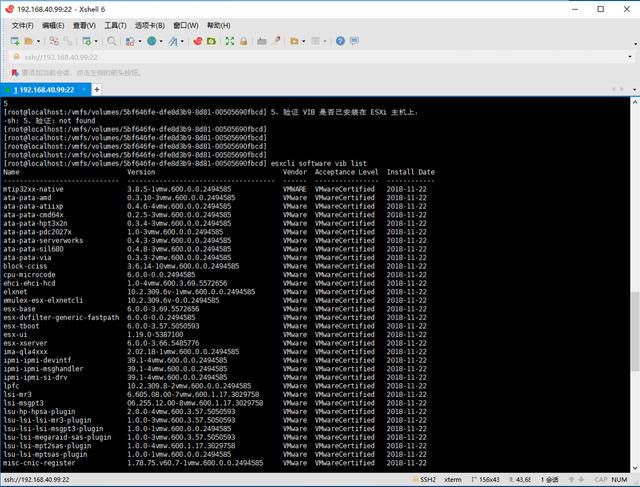Screen dimensions: 640x487
Task: Click the 'esx-ui' version 1.19.0-5387100
Action: (155, 335)
